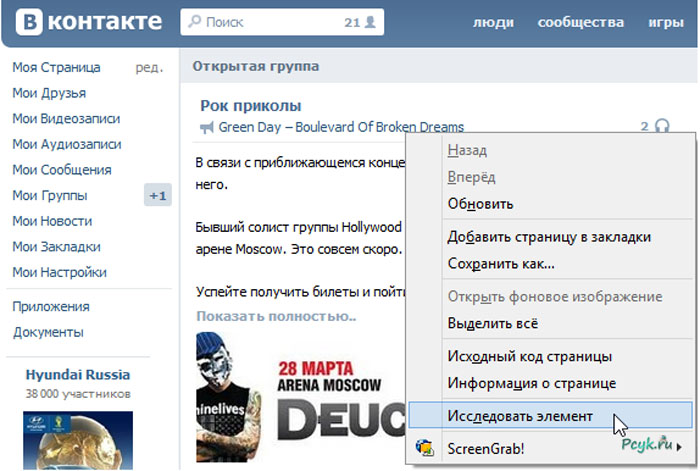The image size is (700, 471).
Task: Choose Вперёд in the context menu
Action: [x=471, y=177]
